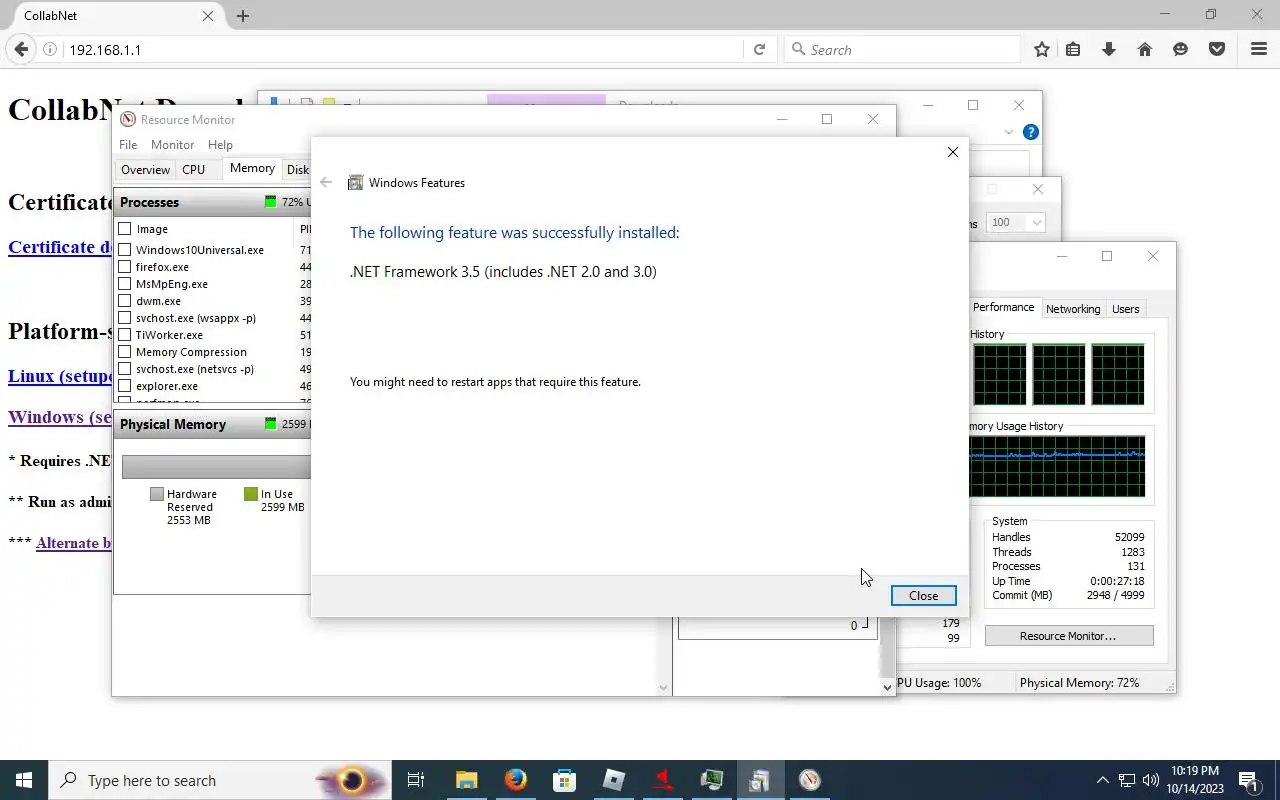
Task: Open the volume tray icon
Action: pos(1150,780)
